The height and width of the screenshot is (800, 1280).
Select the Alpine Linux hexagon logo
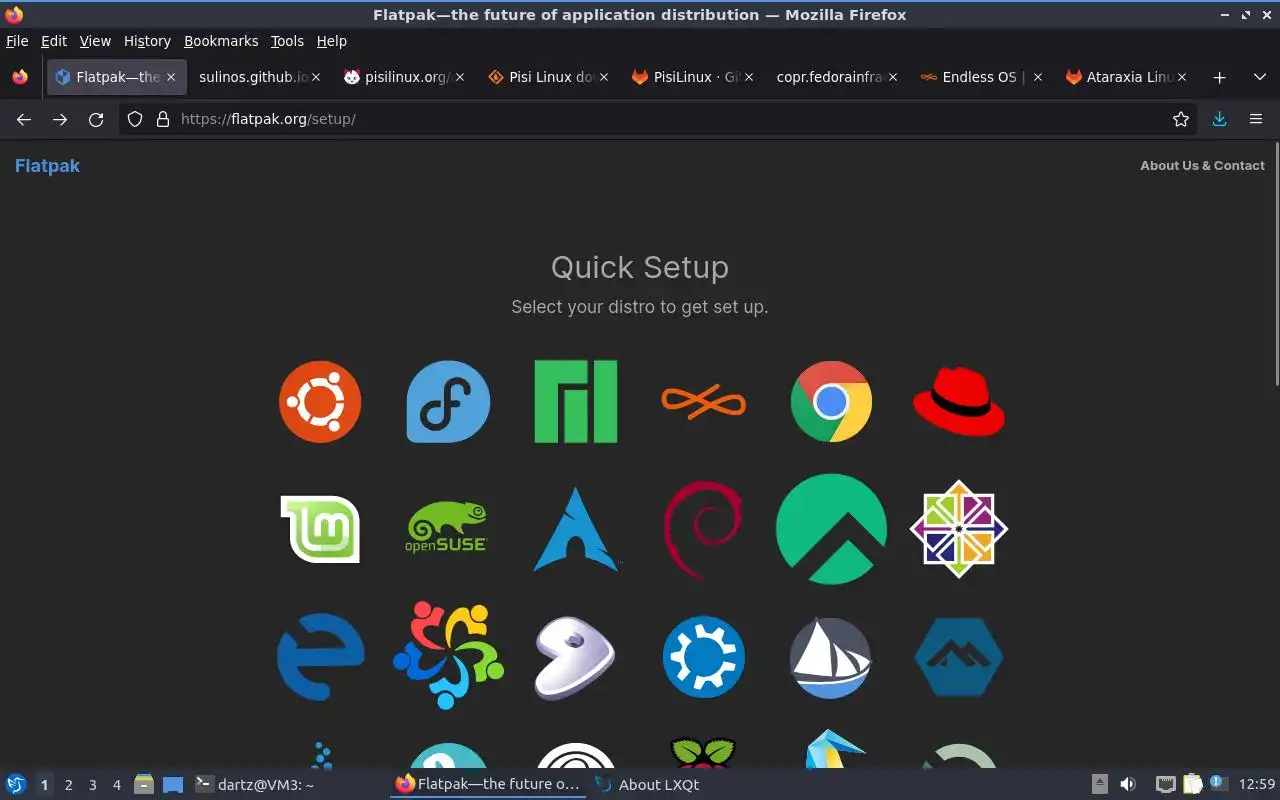[959, 657]
